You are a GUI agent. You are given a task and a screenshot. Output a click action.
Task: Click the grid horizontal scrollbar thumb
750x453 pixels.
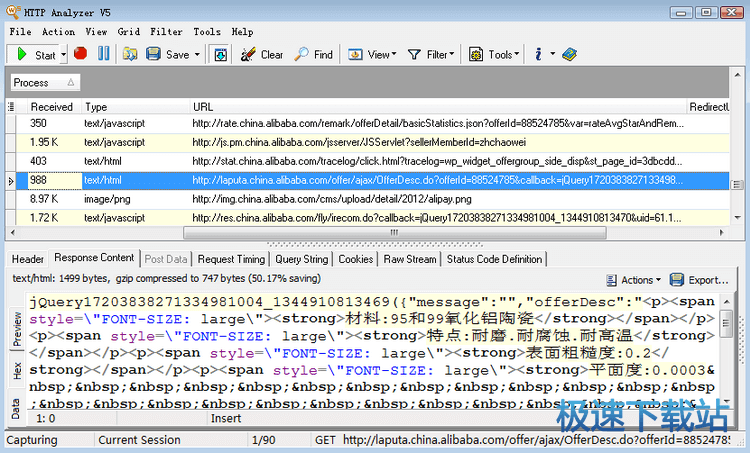pos(395,232)
